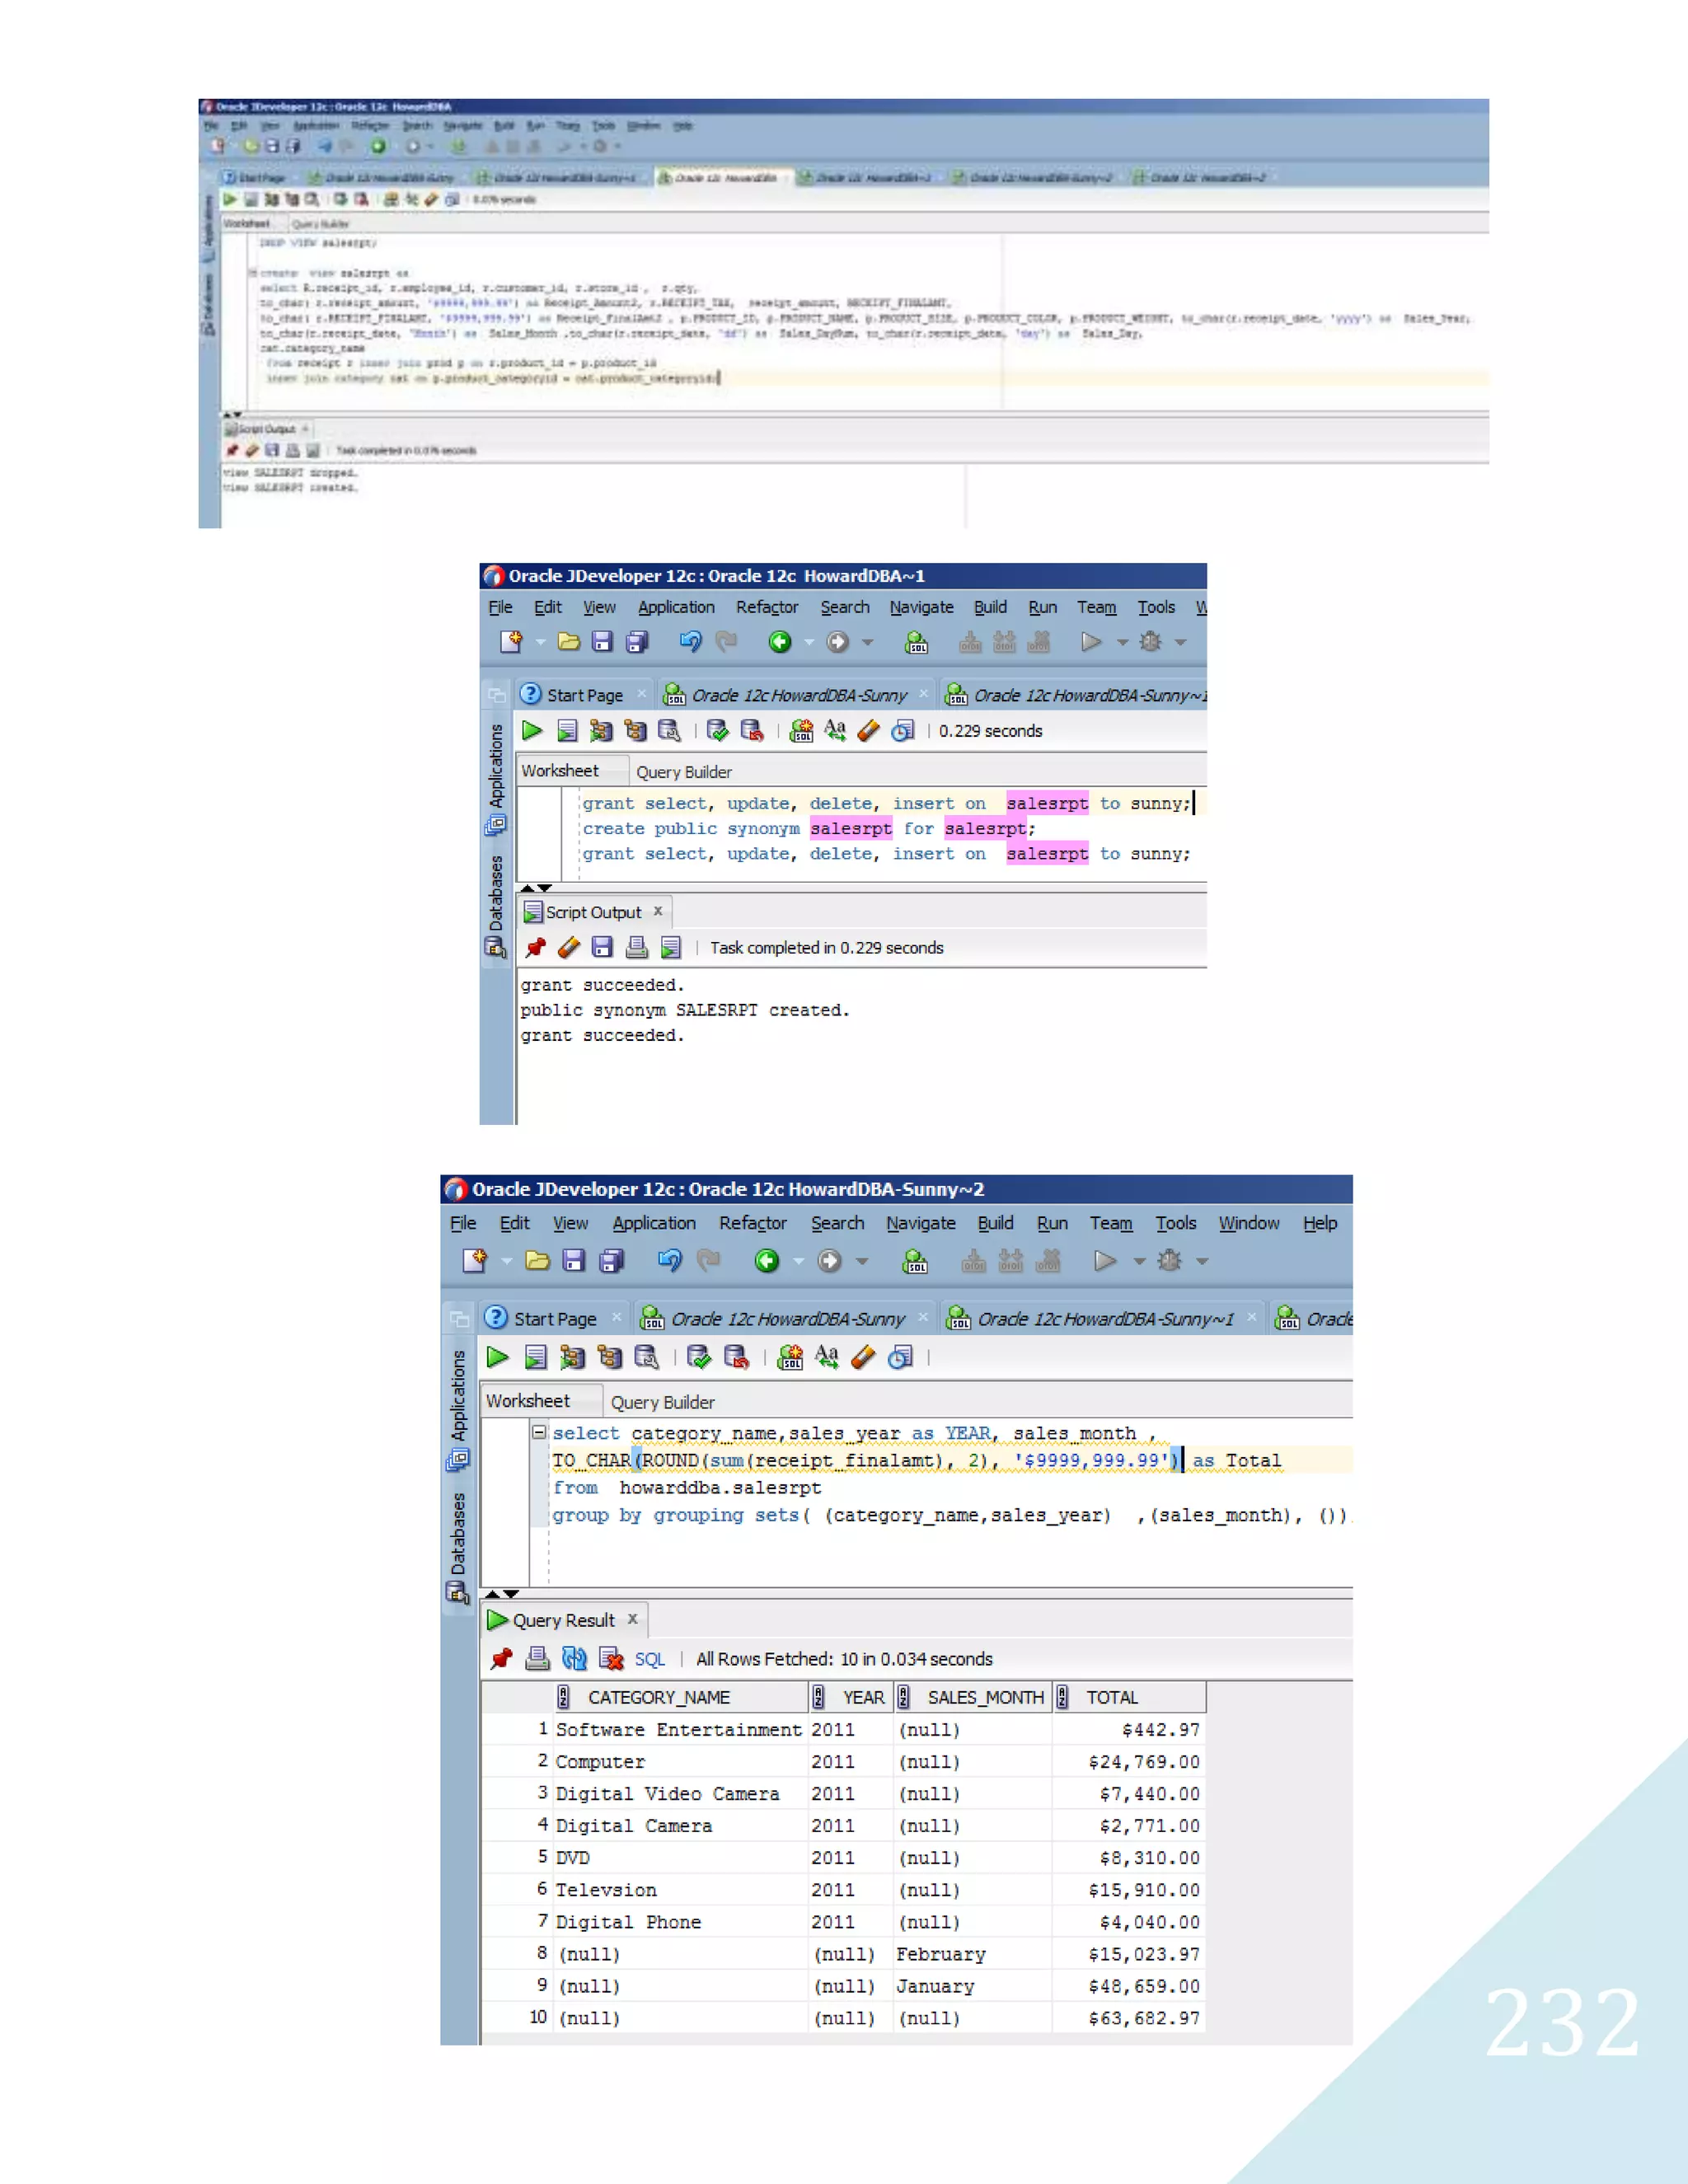Refresh Query Result in HowardDBA-Sunny~2

coord(574,1659)
